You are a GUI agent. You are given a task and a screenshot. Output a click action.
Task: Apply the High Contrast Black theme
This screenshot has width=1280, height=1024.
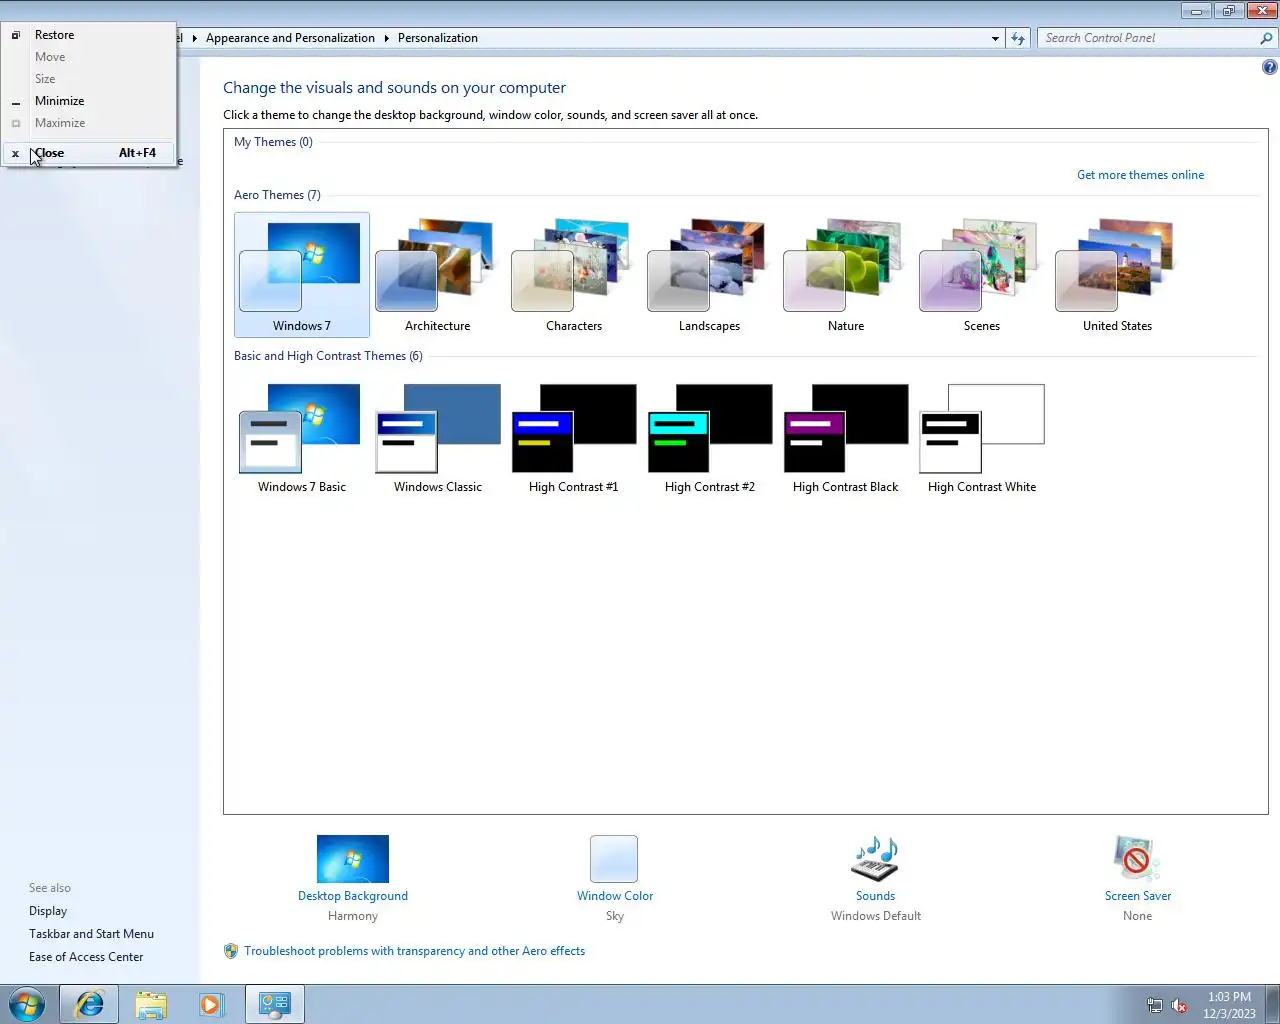coord(845,438)
